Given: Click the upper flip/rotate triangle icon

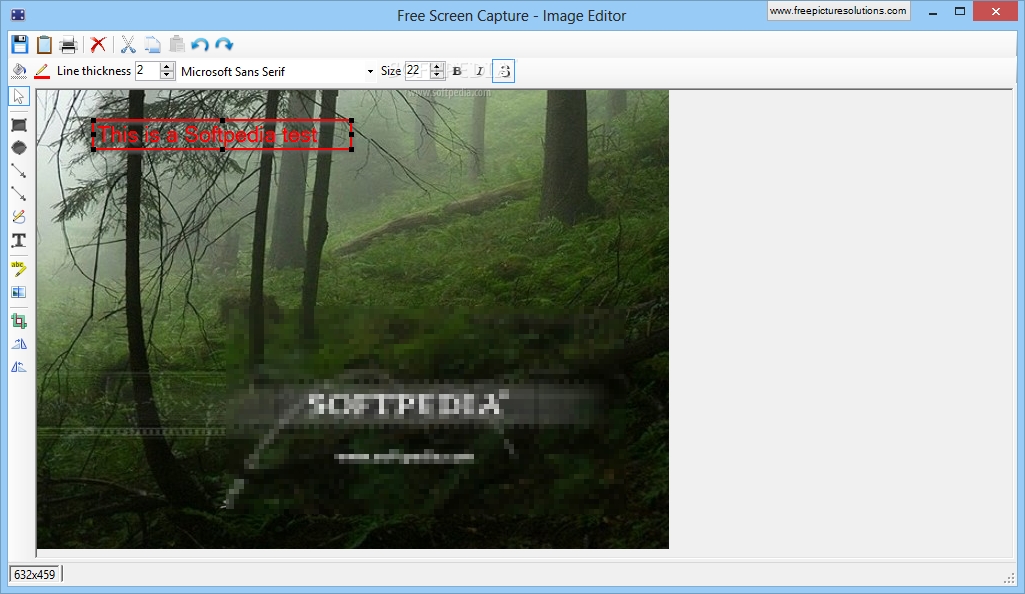Looking at the screenshot, I should [19, 344].
